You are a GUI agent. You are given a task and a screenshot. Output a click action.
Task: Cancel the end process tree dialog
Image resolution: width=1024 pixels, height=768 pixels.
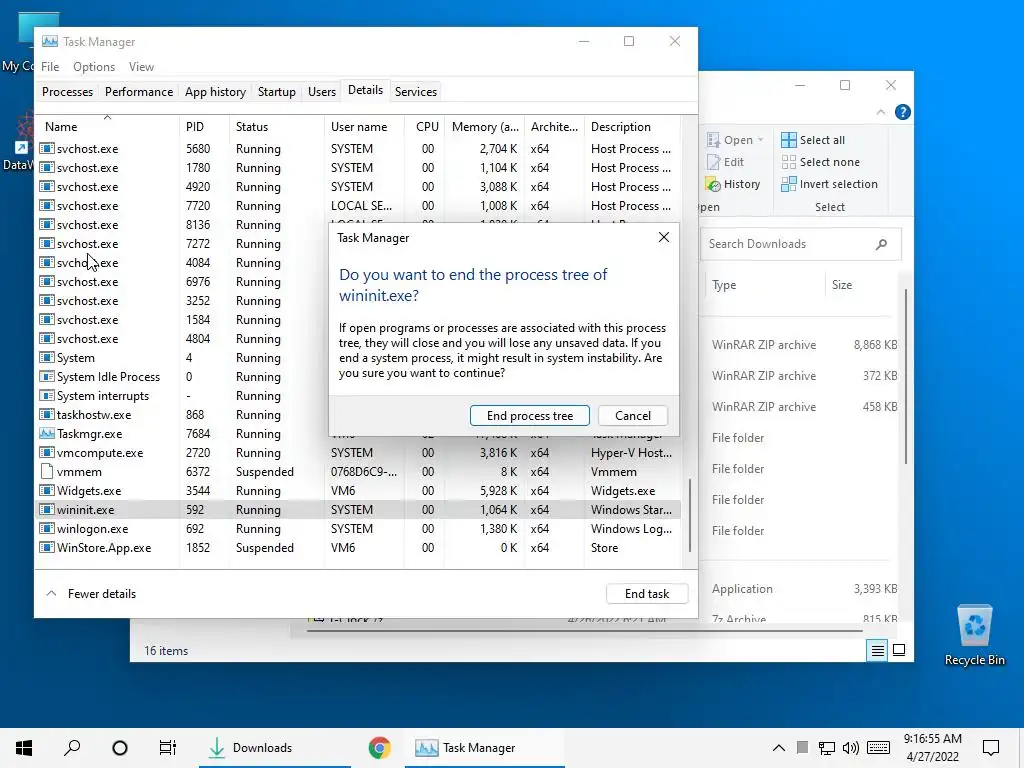tap(632, 415)
